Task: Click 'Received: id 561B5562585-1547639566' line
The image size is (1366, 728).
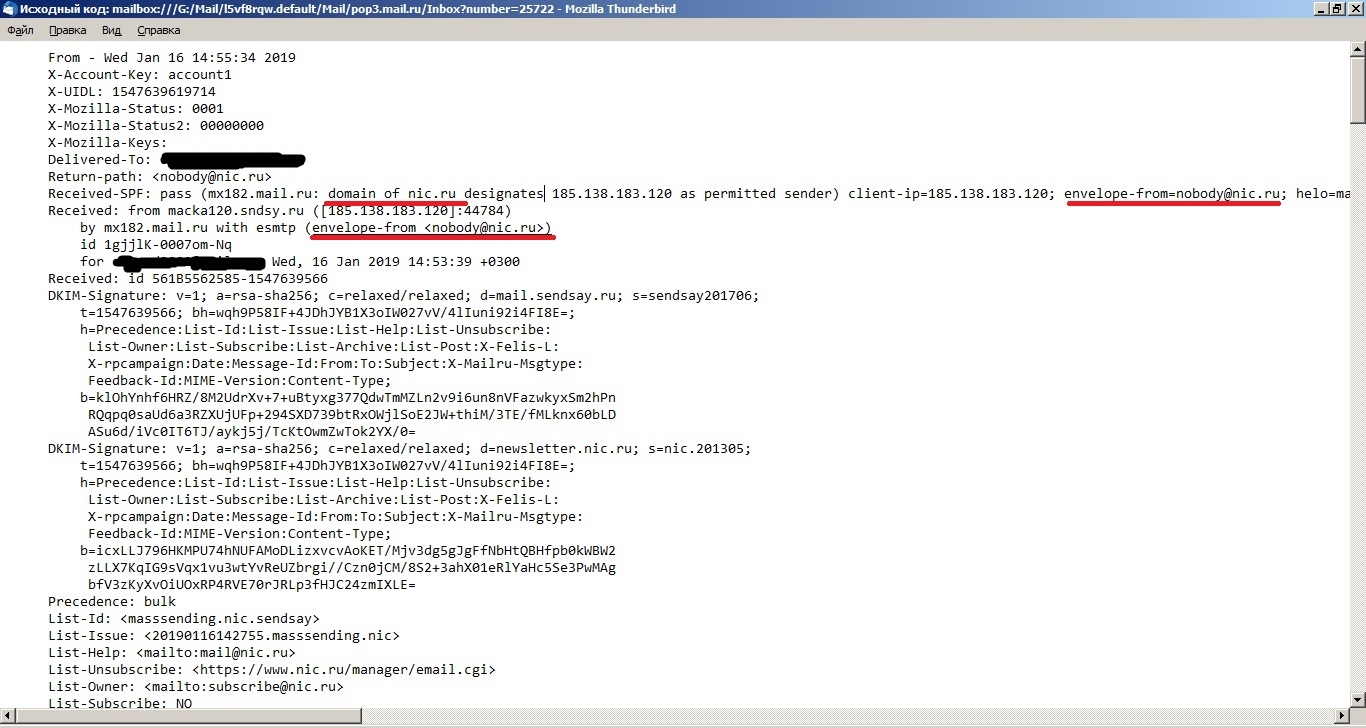Action: click(x=188, y=278)
